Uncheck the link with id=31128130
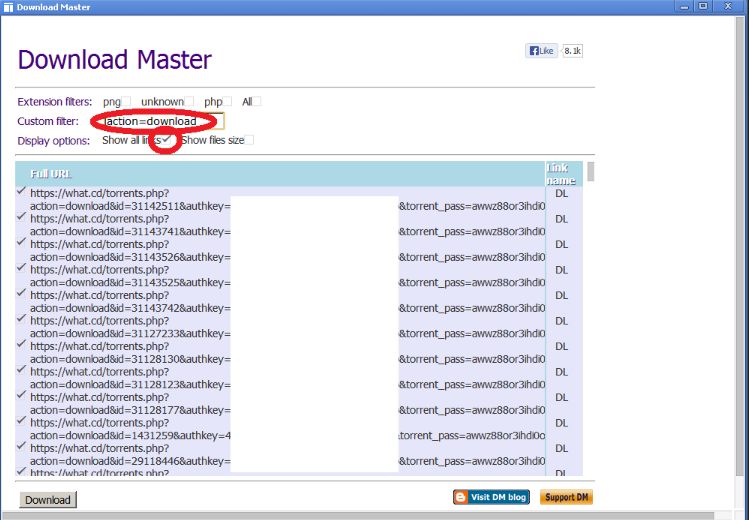The height and width of the screenshot is (520, 749). pyautogui.click(x=21, y=344)
